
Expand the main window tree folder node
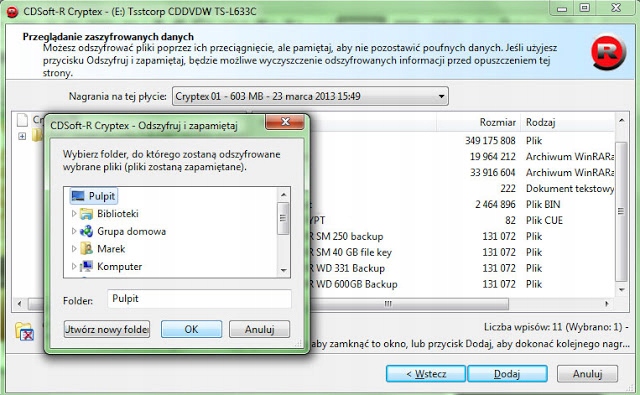pos(22,136)
